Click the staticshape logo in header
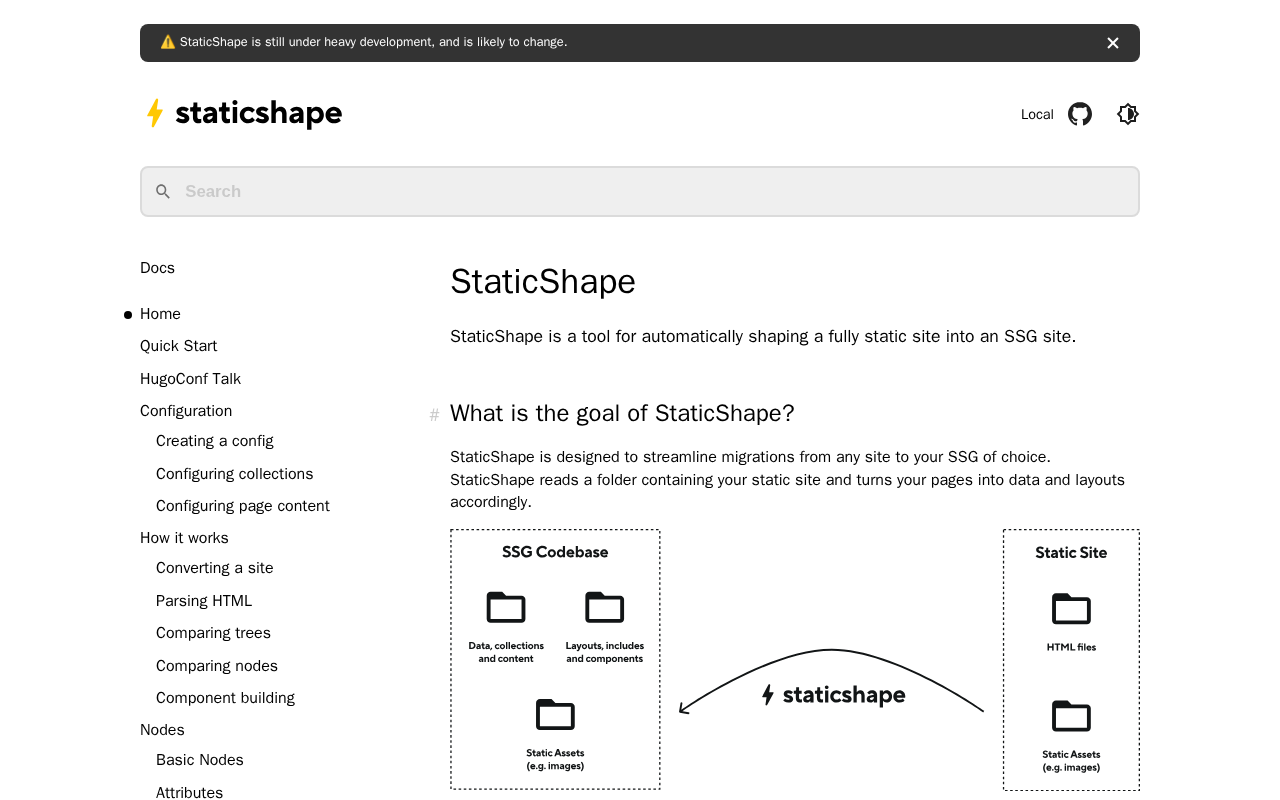 click(243, 113)
